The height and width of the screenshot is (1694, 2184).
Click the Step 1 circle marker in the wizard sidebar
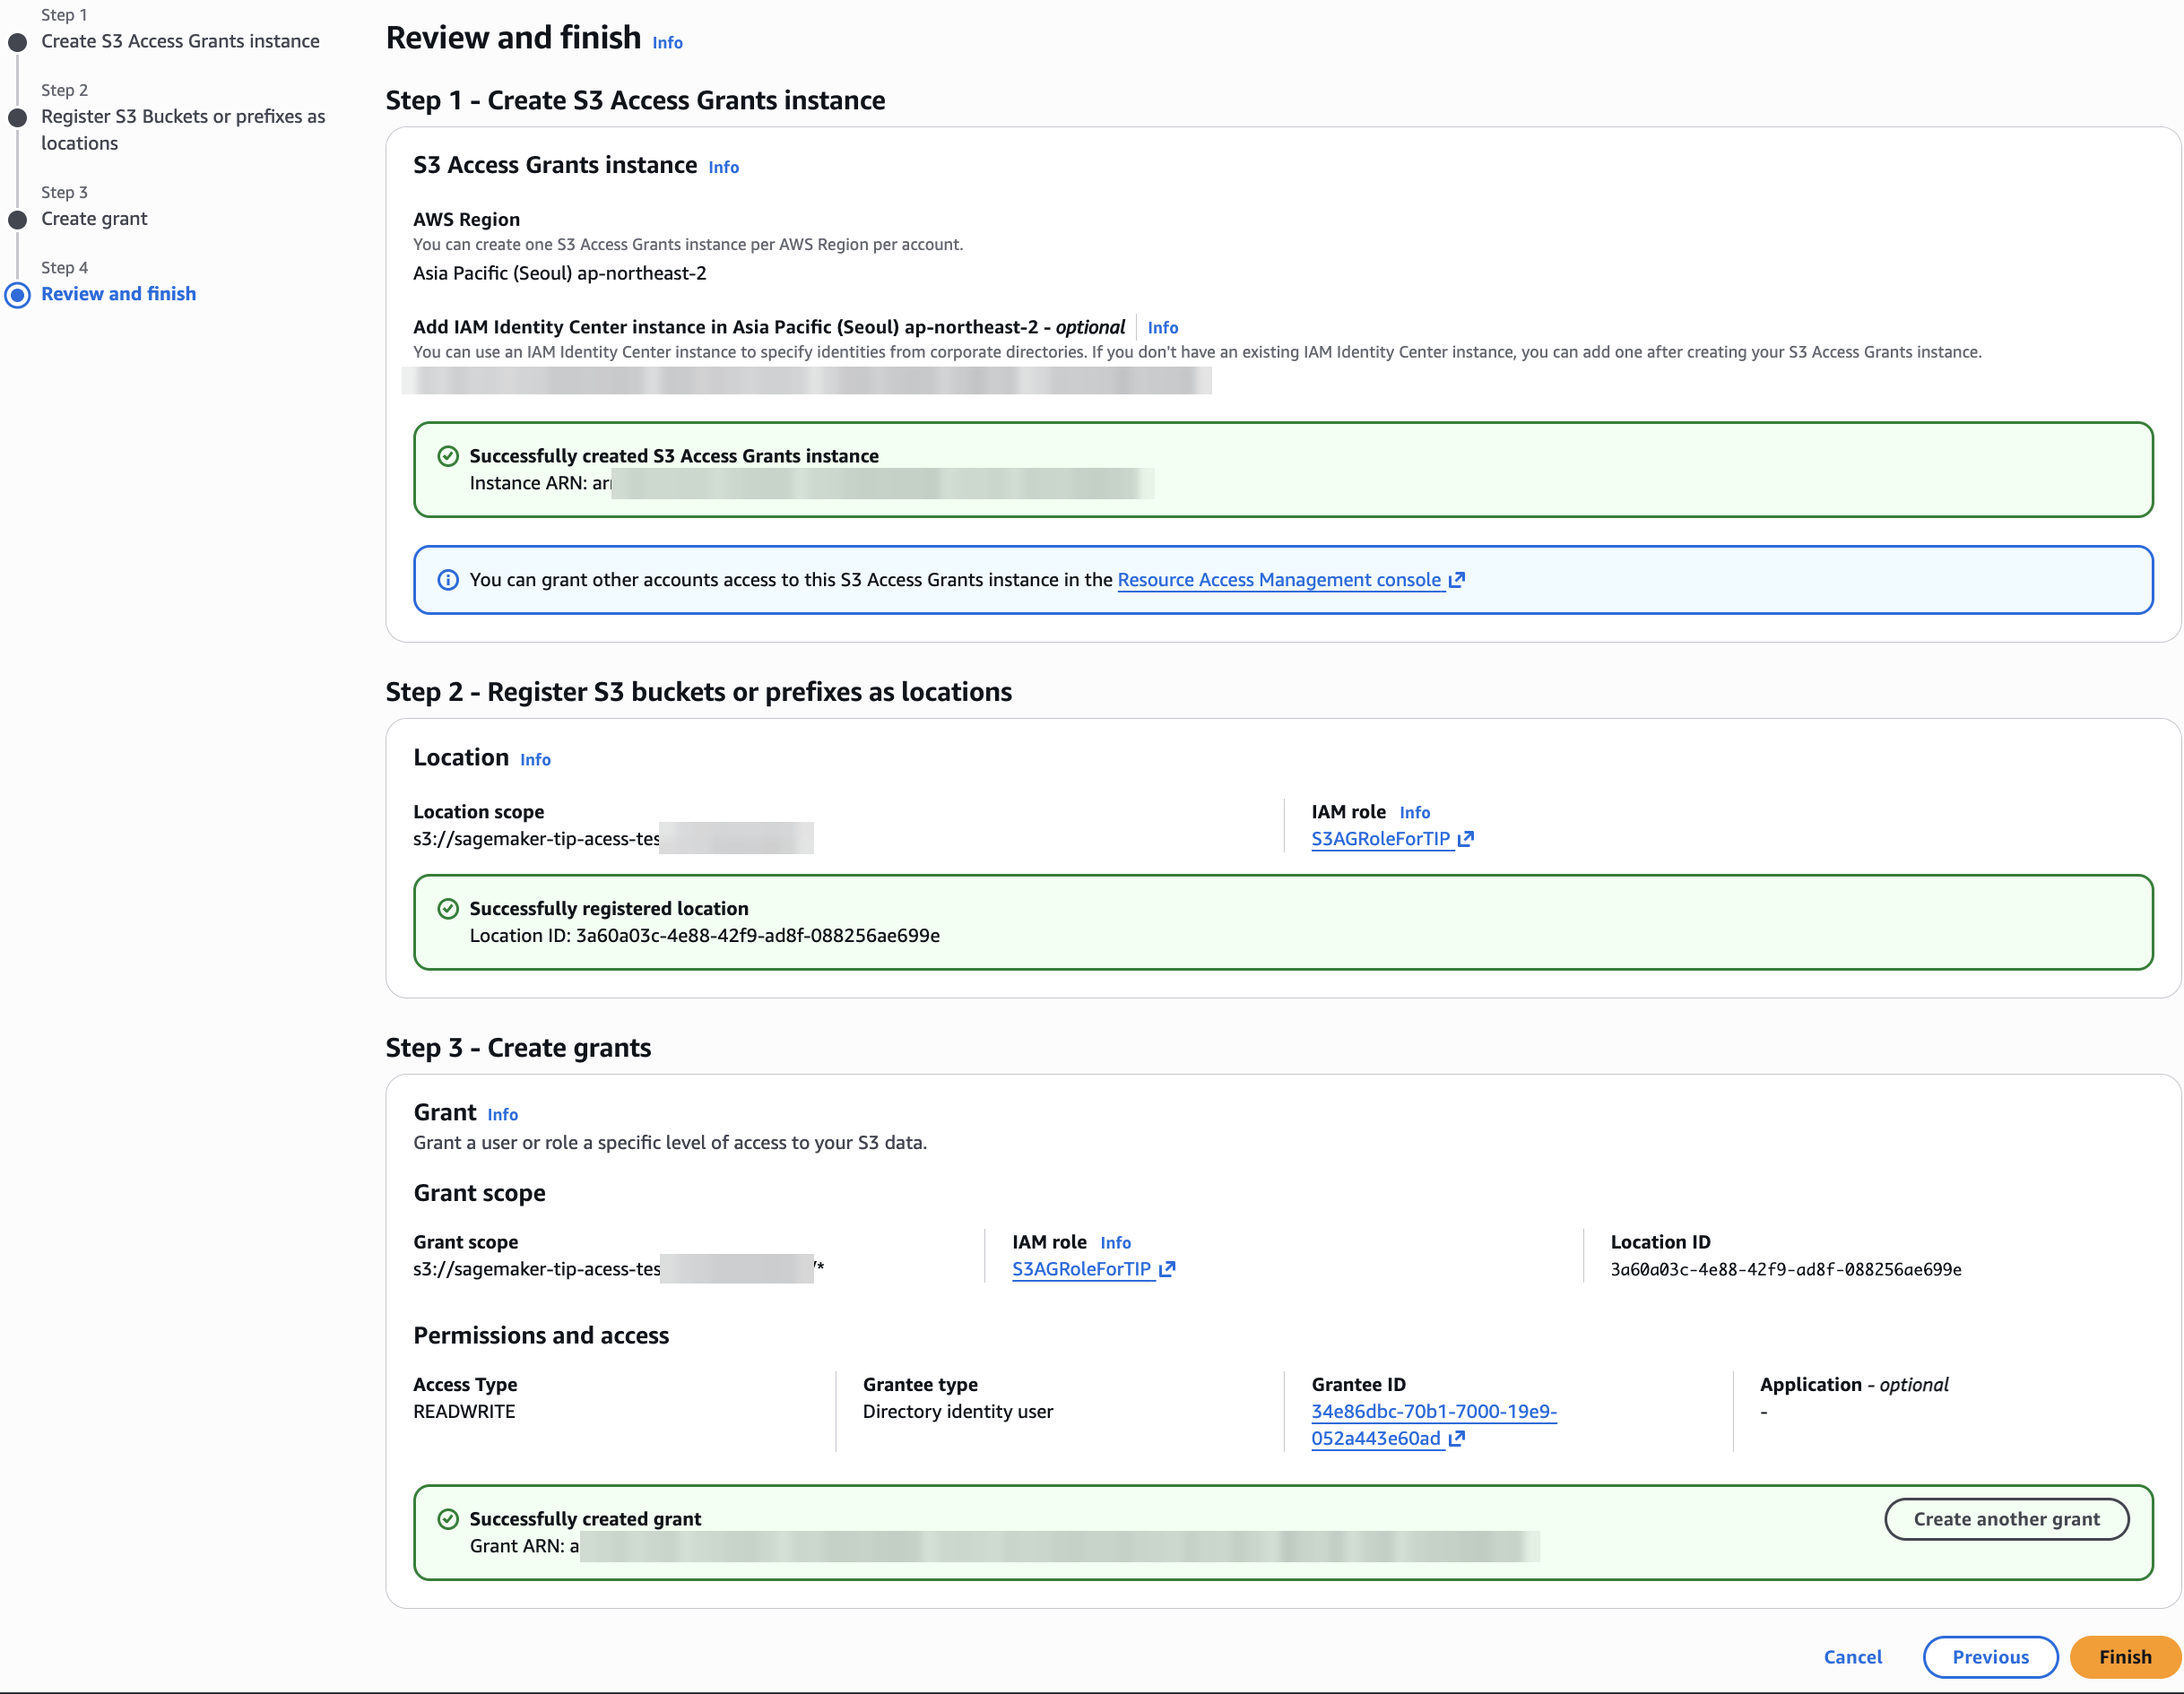click(17, 42)
